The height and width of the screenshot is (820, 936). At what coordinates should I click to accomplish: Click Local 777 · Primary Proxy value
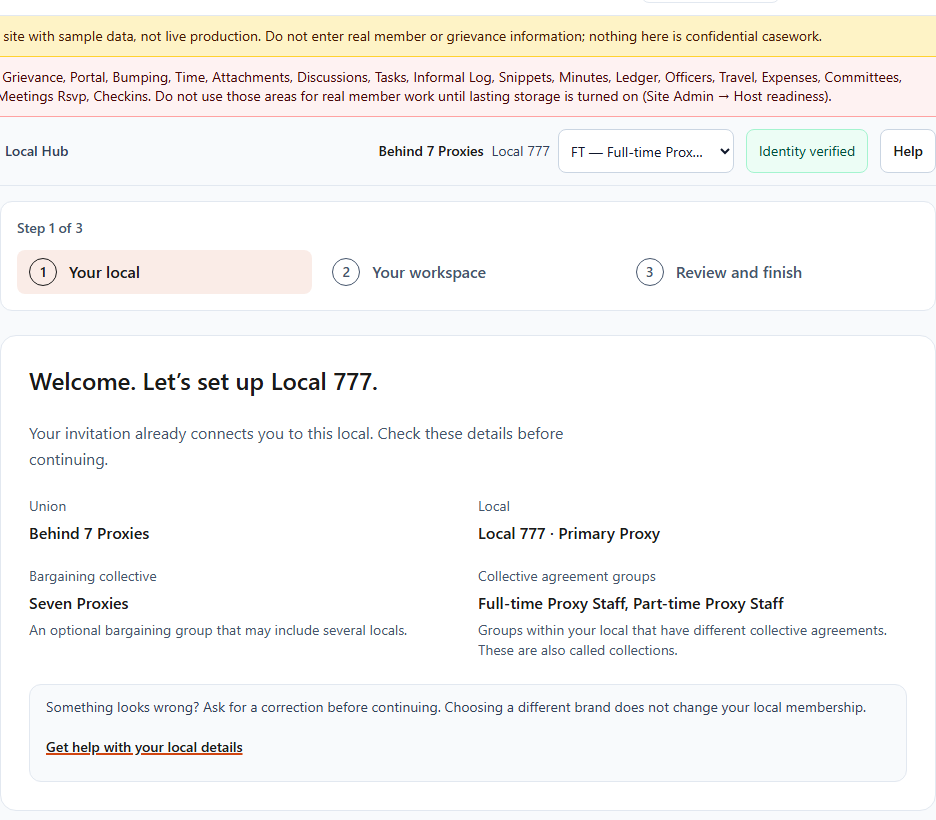[x=569, y=534]
